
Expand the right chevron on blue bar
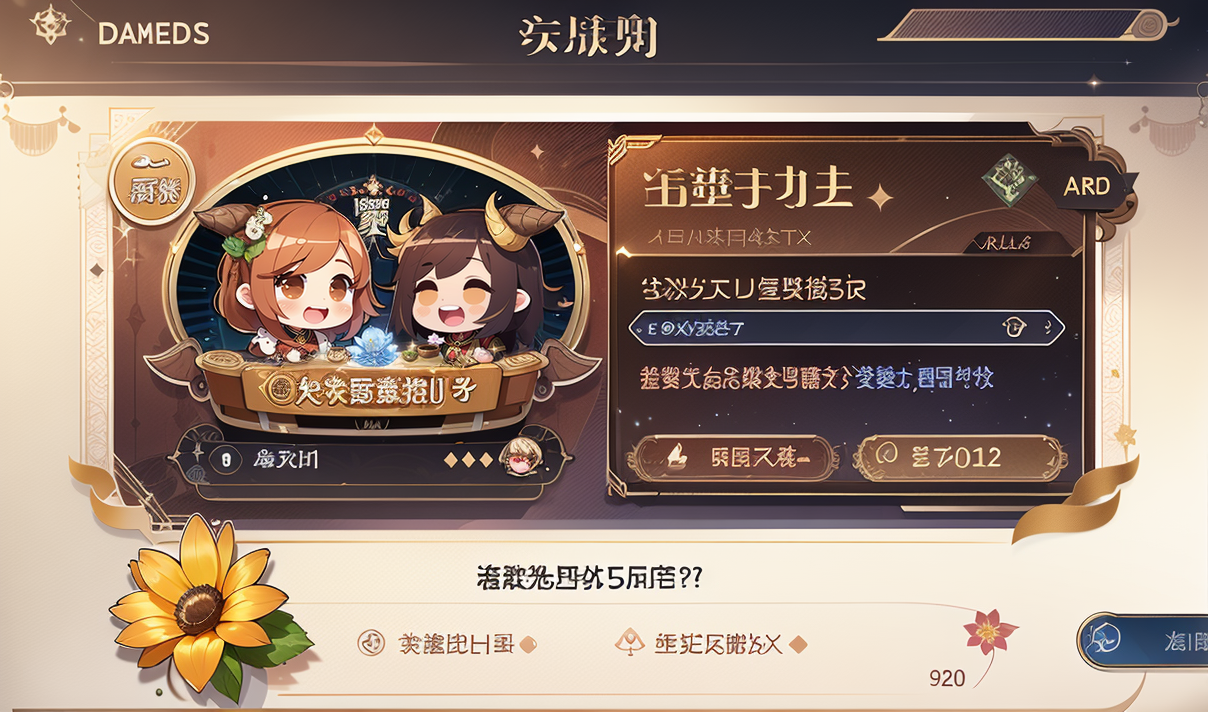[1050, 327]
